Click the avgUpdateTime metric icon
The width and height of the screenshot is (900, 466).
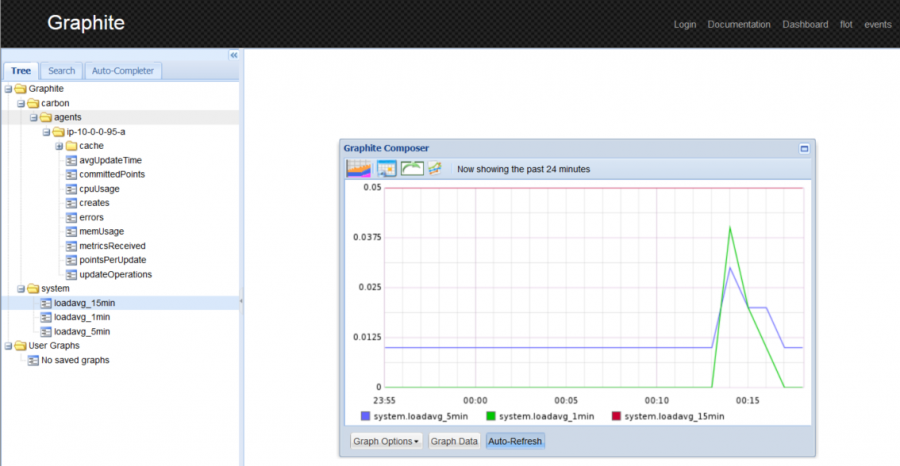point(71,160)
